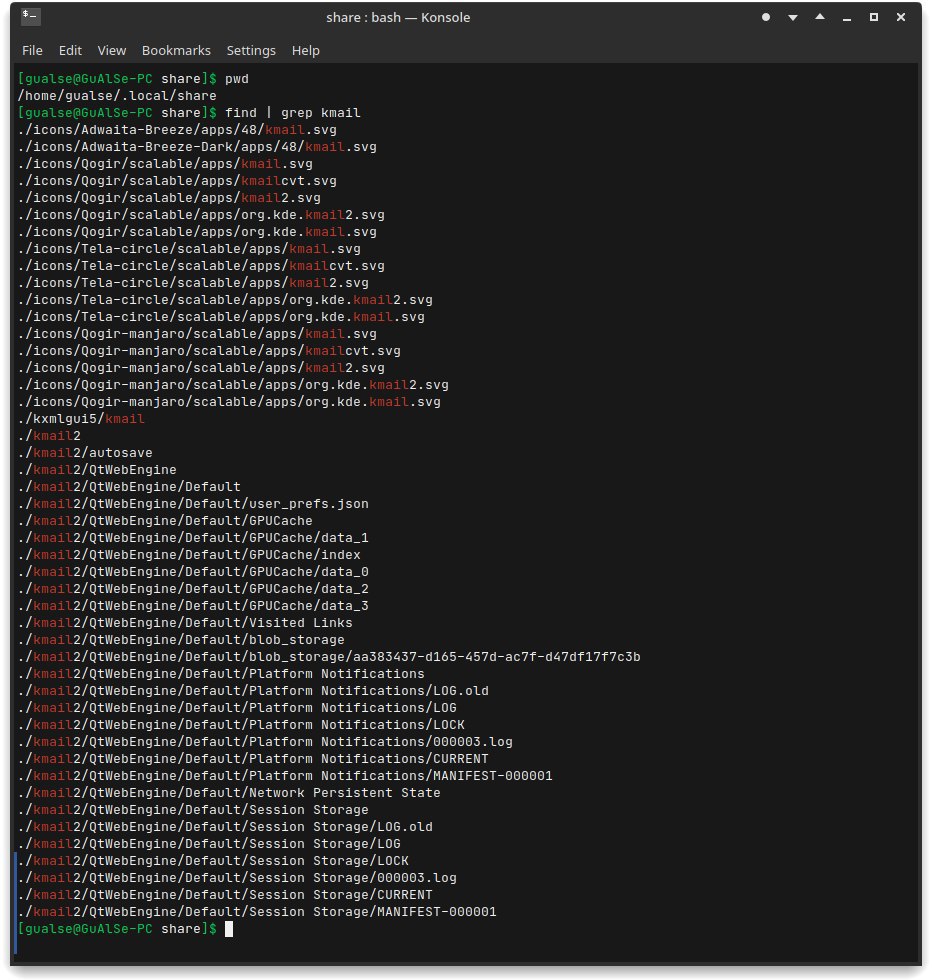The width and height of the screenshot is (932, 980).
Task: Click the 'Network Persistent State' line
Action: point(229,792)
